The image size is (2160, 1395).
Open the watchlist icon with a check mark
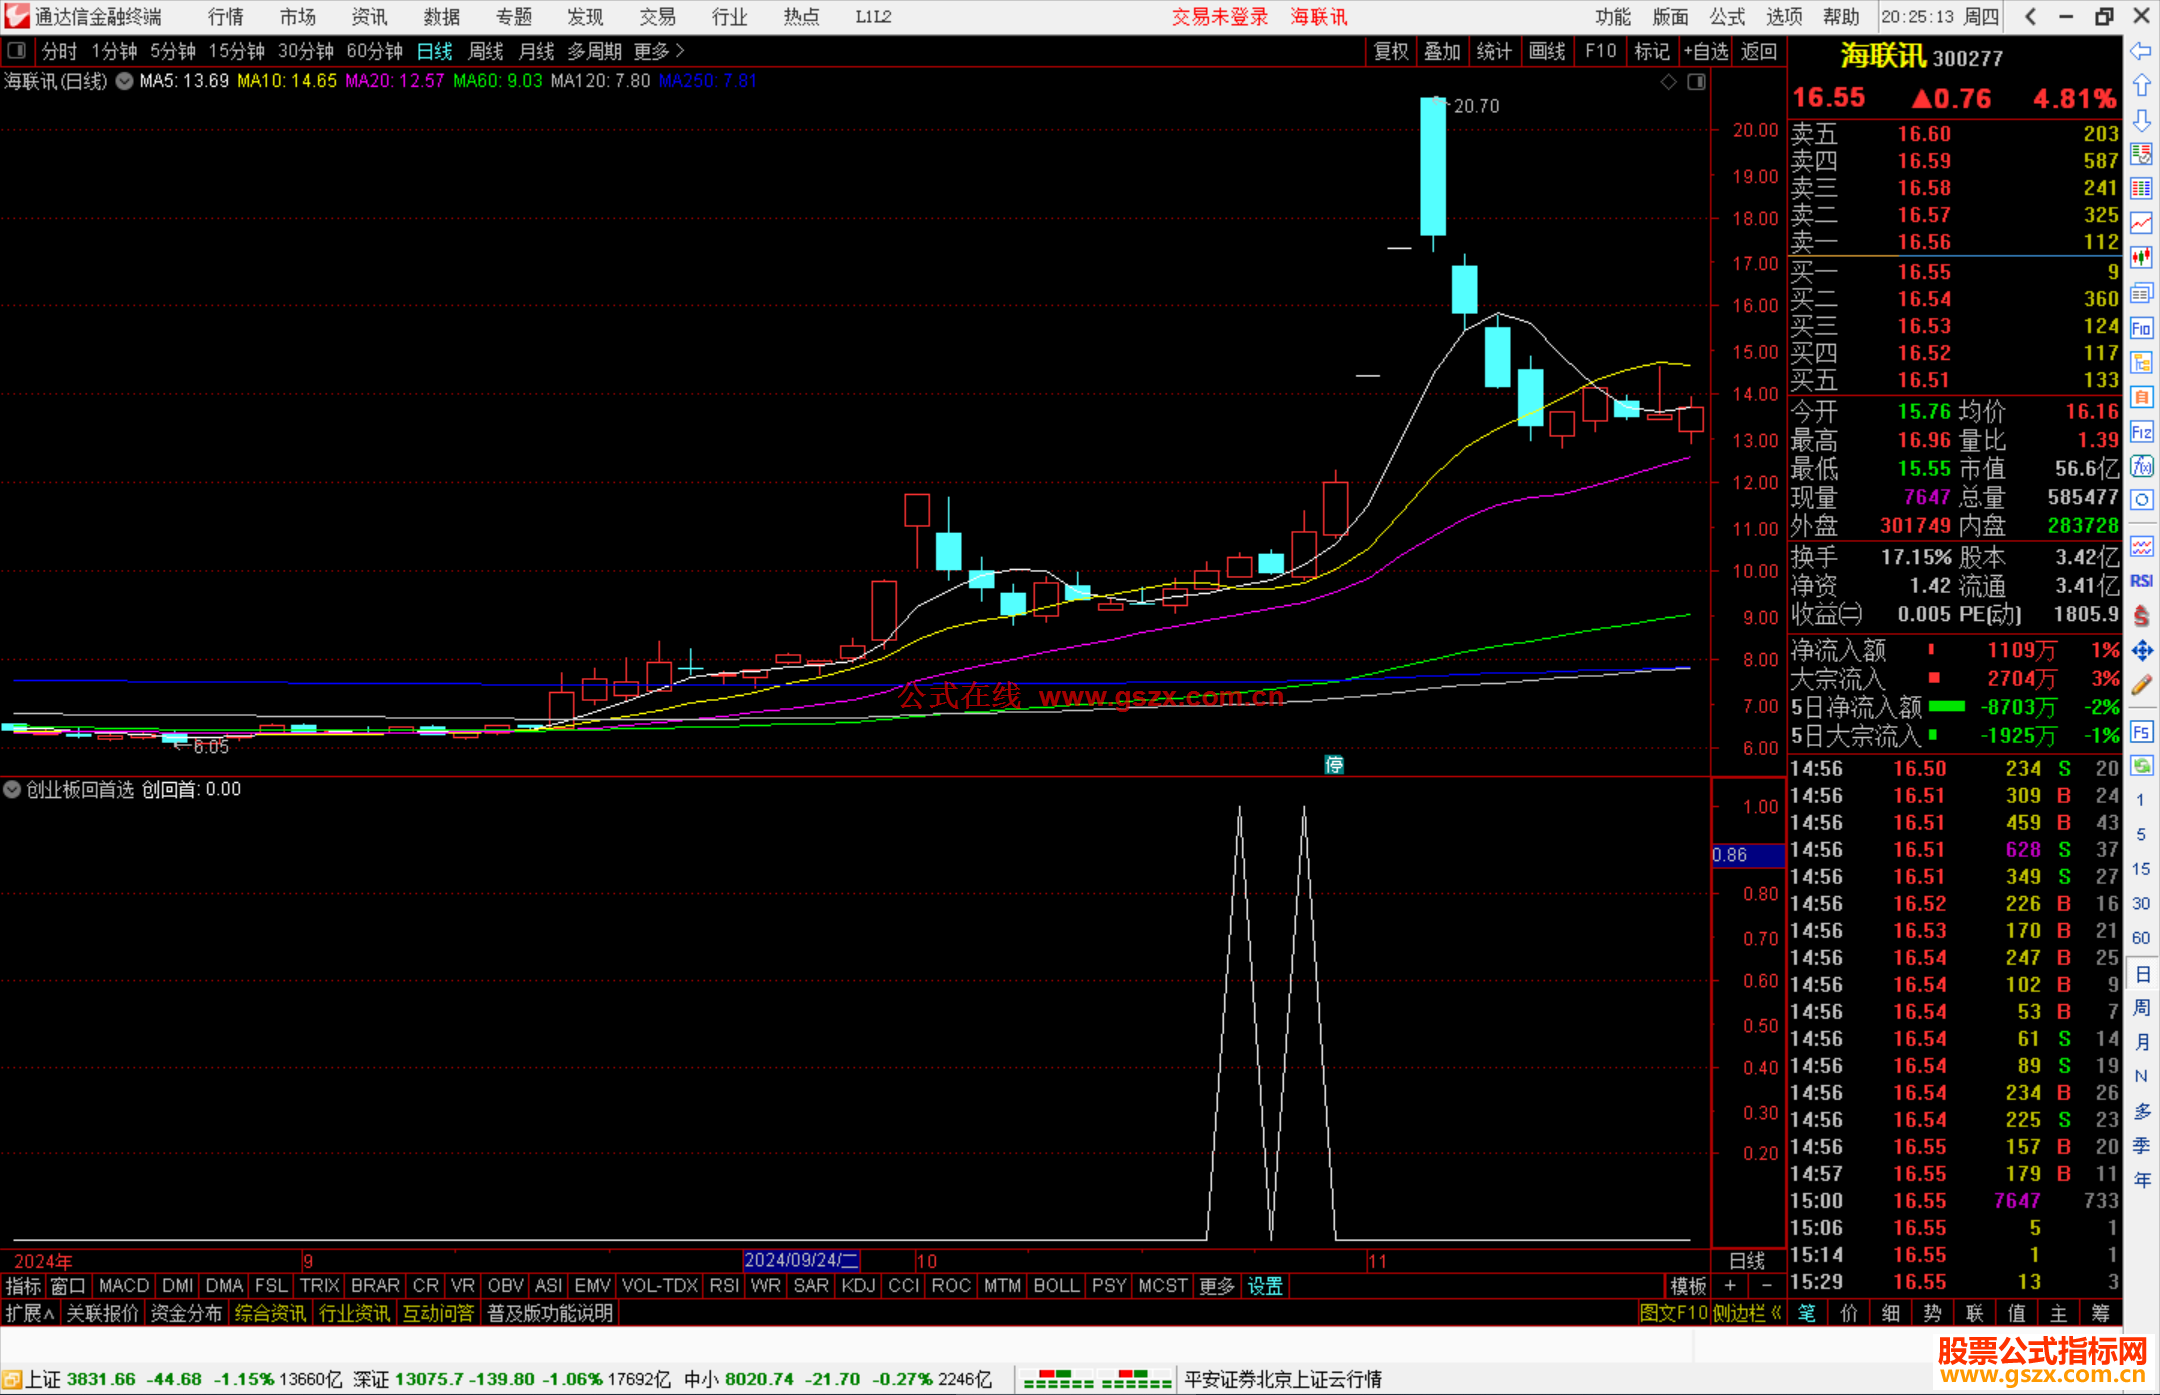pos(2141,154)
